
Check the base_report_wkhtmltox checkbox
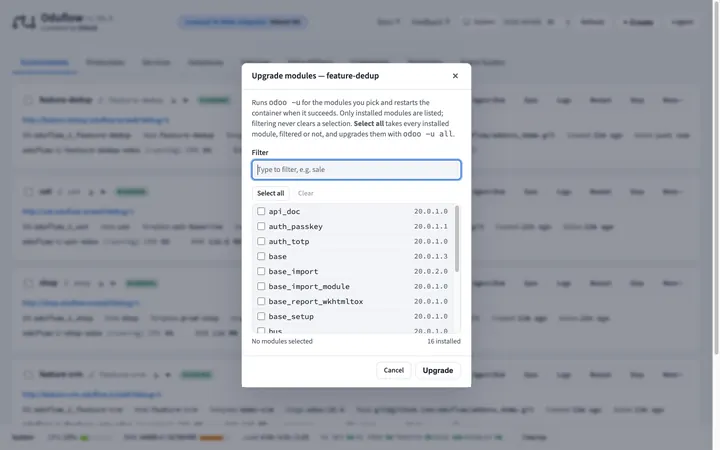[x=261, y=301]
